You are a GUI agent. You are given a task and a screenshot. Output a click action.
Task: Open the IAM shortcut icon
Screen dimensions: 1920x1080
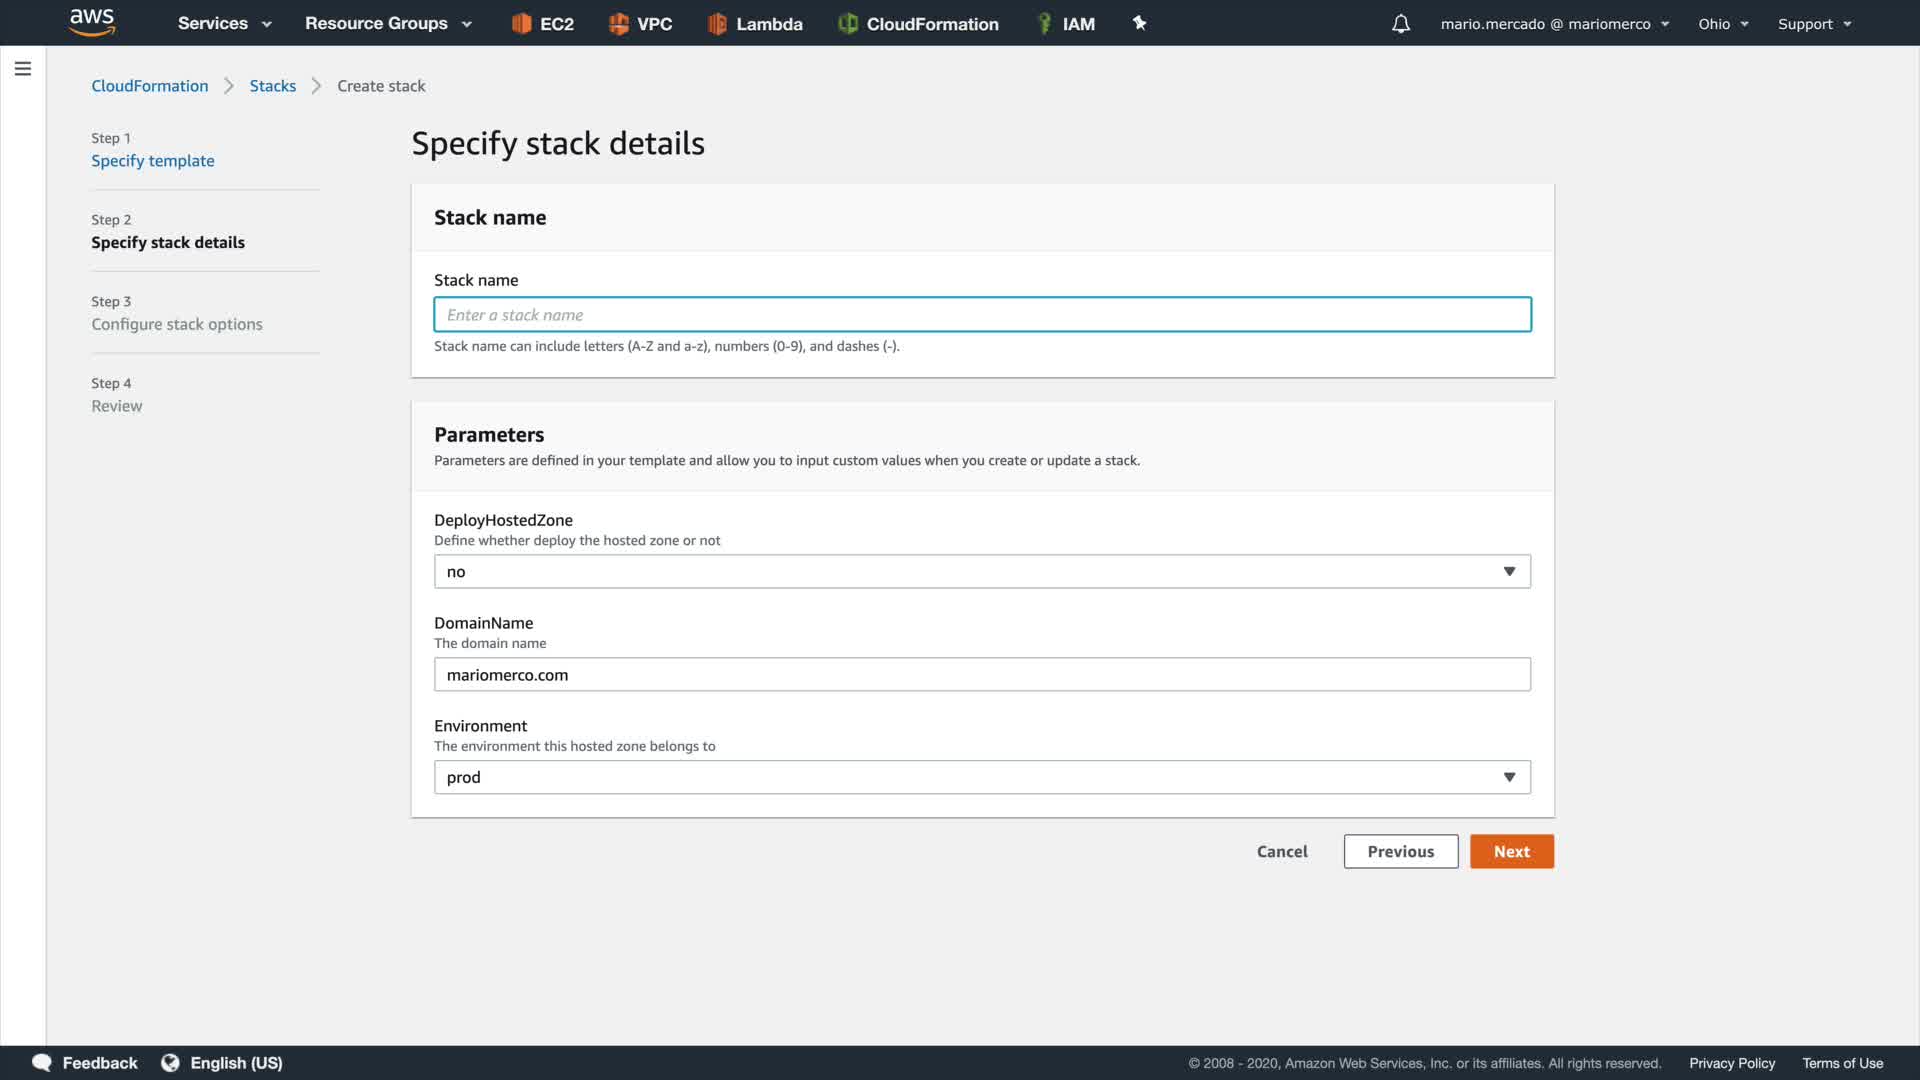(1044, 23)
